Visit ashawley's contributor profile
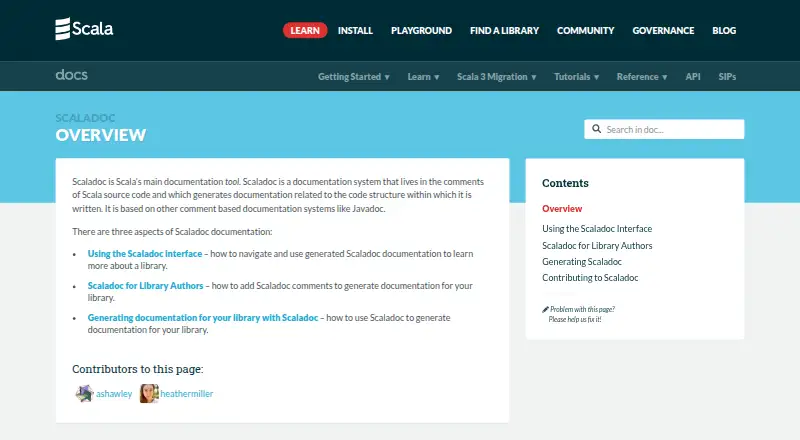The height and width of the screenshot is (440, 800). [114, 394]
